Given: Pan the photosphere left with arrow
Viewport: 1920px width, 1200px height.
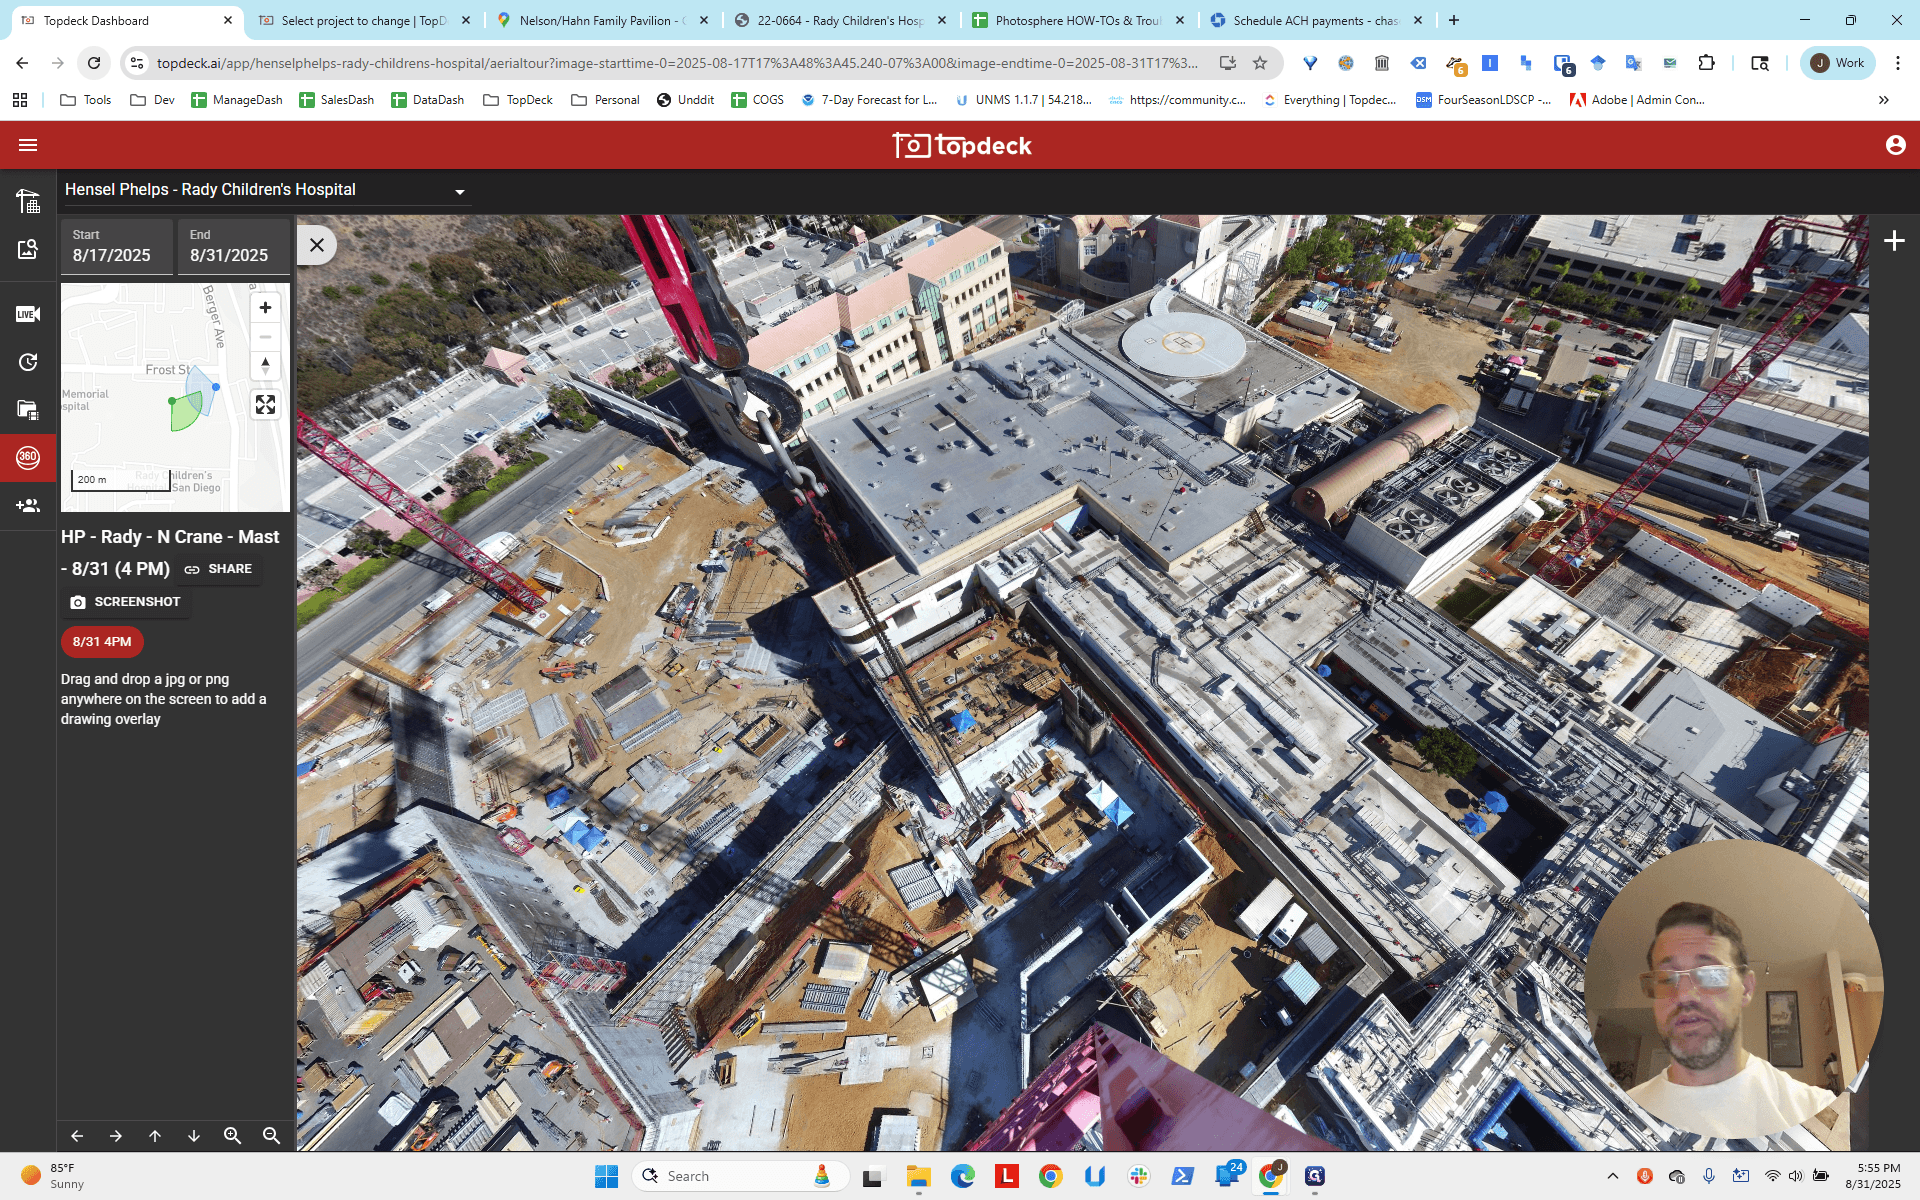Looking at the screenshot, I should tap(77, 1136).
